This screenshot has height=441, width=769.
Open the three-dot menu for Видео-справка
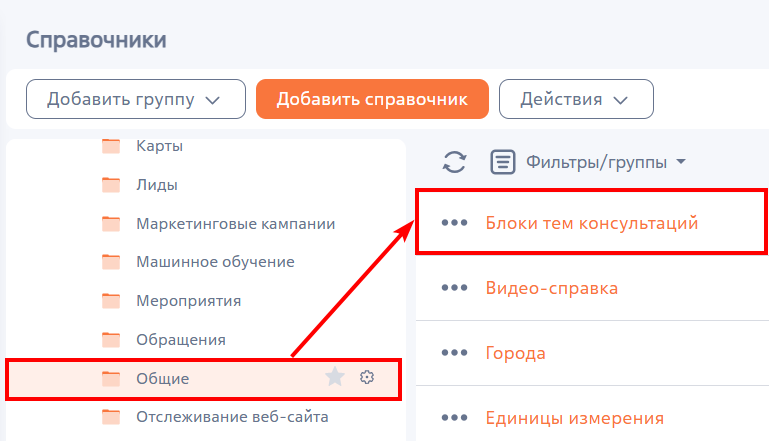point(454,287)
